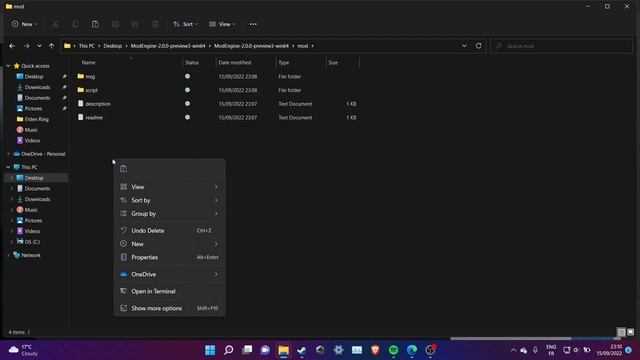Open the Windows Start menu
The width and height of the screenshot is (640, 360).
210,350
